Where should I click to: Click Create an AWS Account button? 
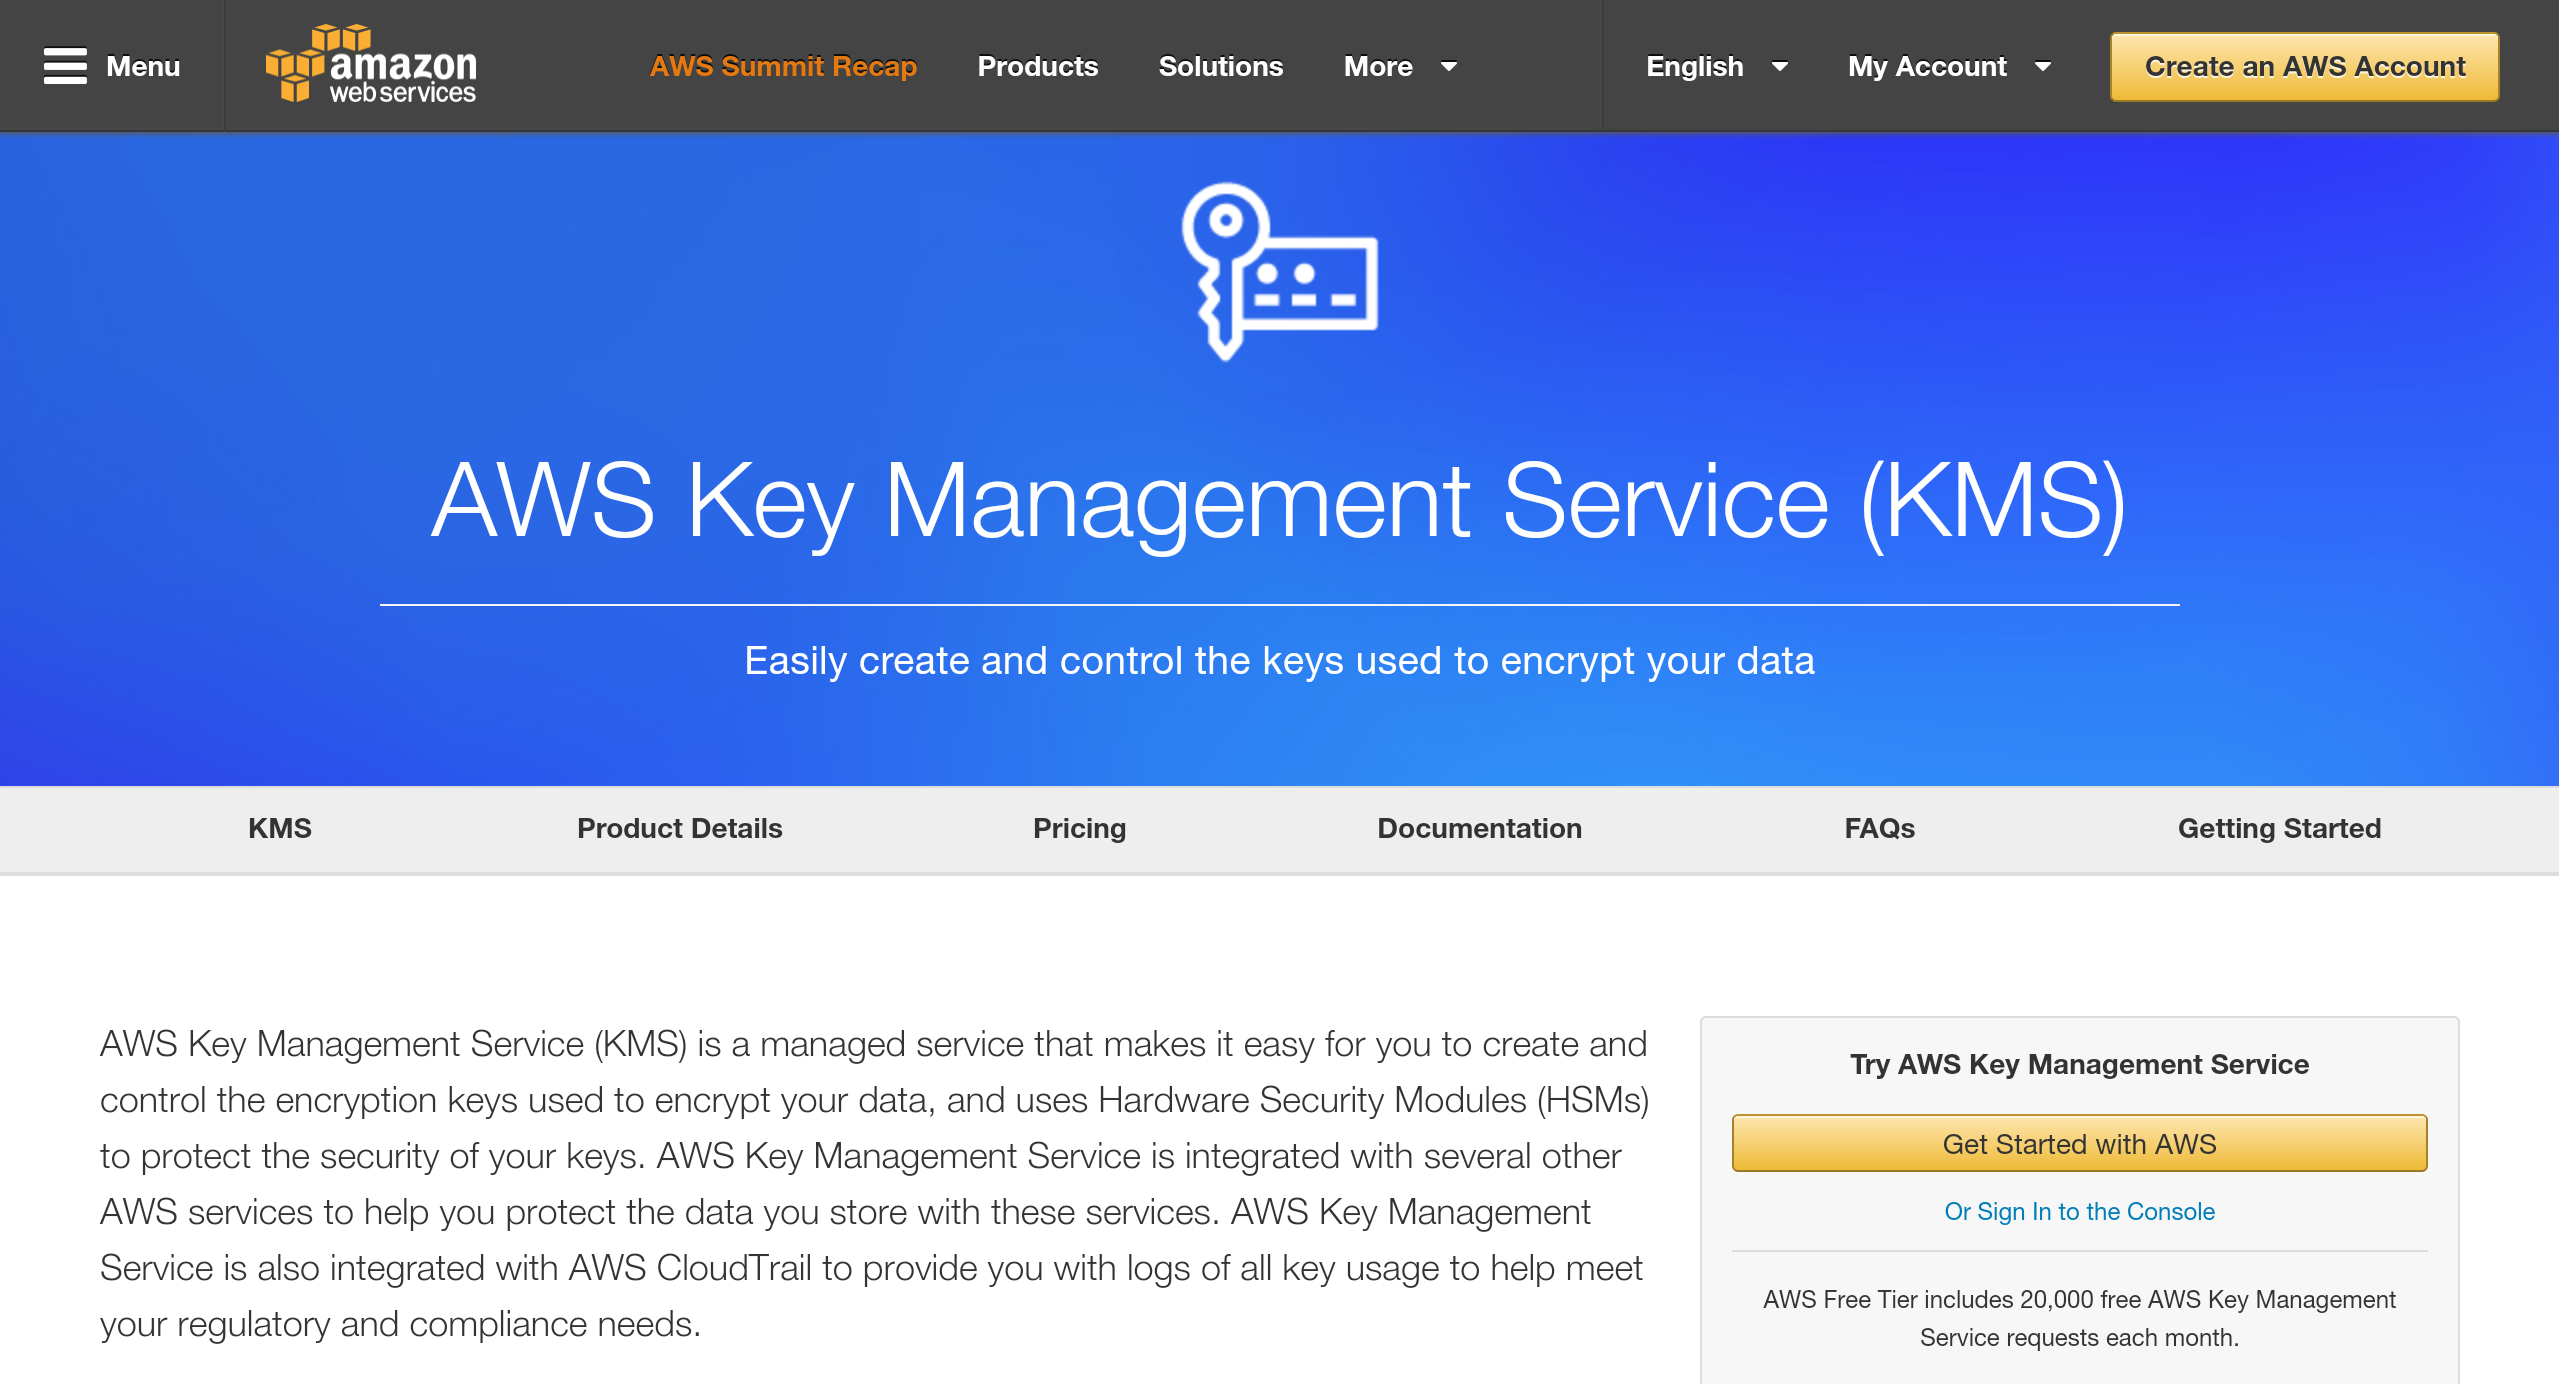[x=2304, y=67]
